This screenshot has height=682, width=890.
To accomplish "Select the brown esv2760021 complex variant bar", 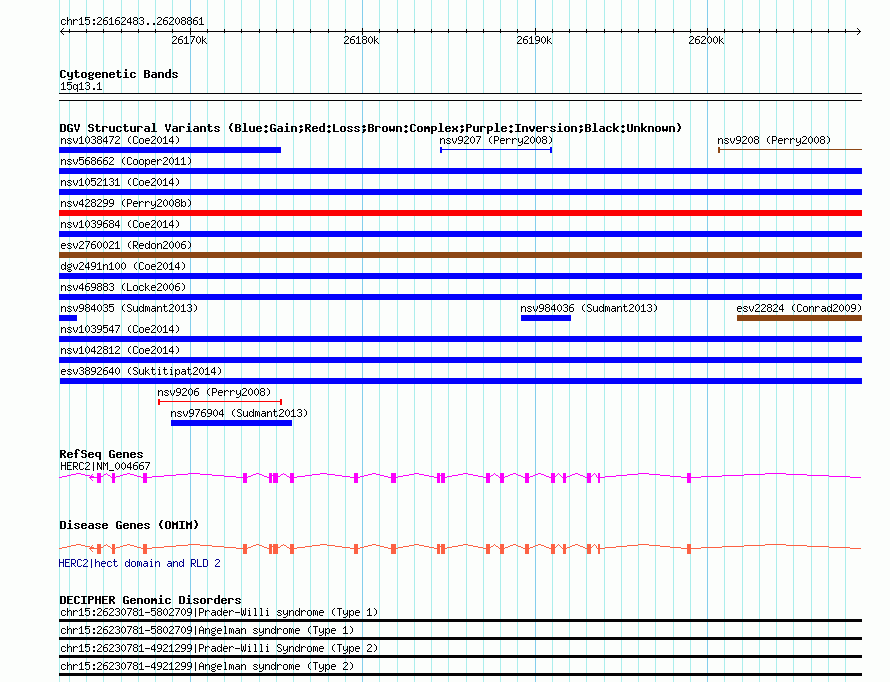I will tap(460, 255).
